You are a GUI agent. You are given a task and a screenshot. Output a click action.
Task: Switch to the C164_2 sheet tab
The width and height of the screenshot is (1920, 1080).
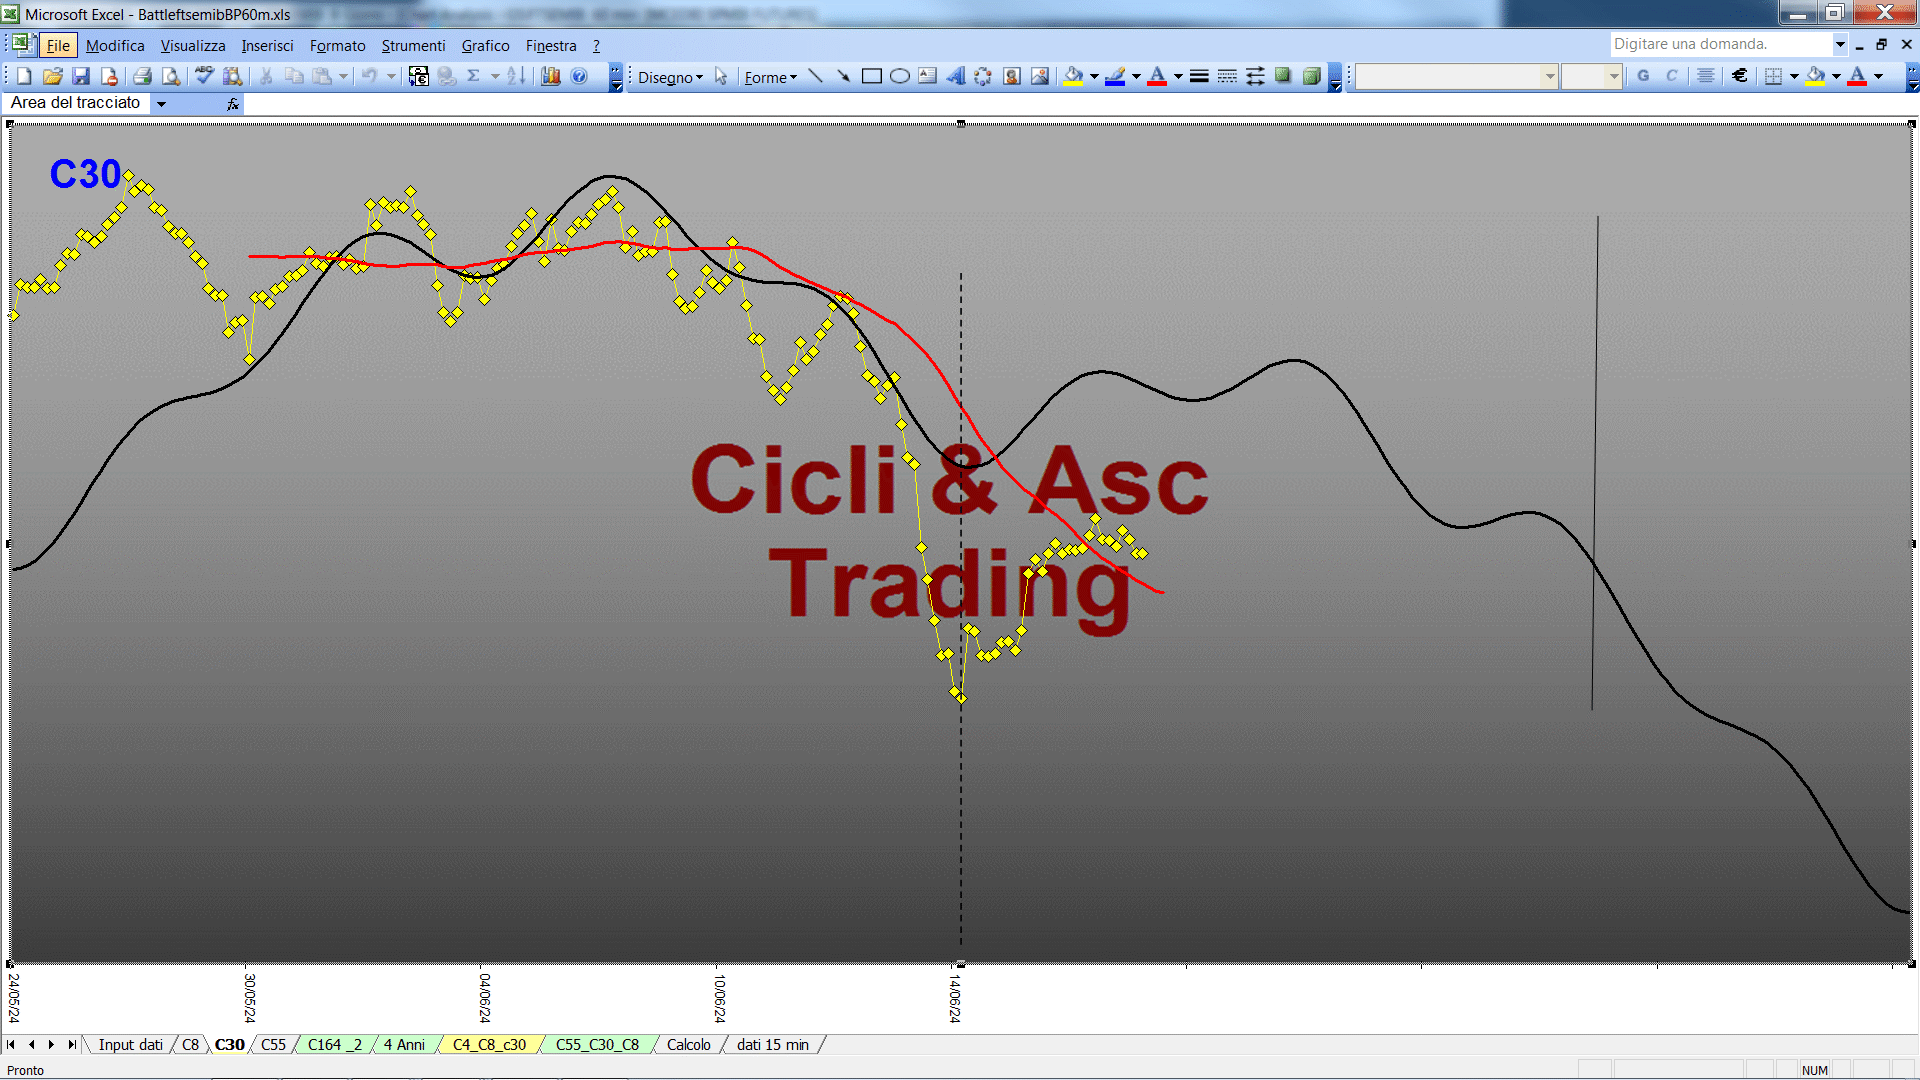334,1045
